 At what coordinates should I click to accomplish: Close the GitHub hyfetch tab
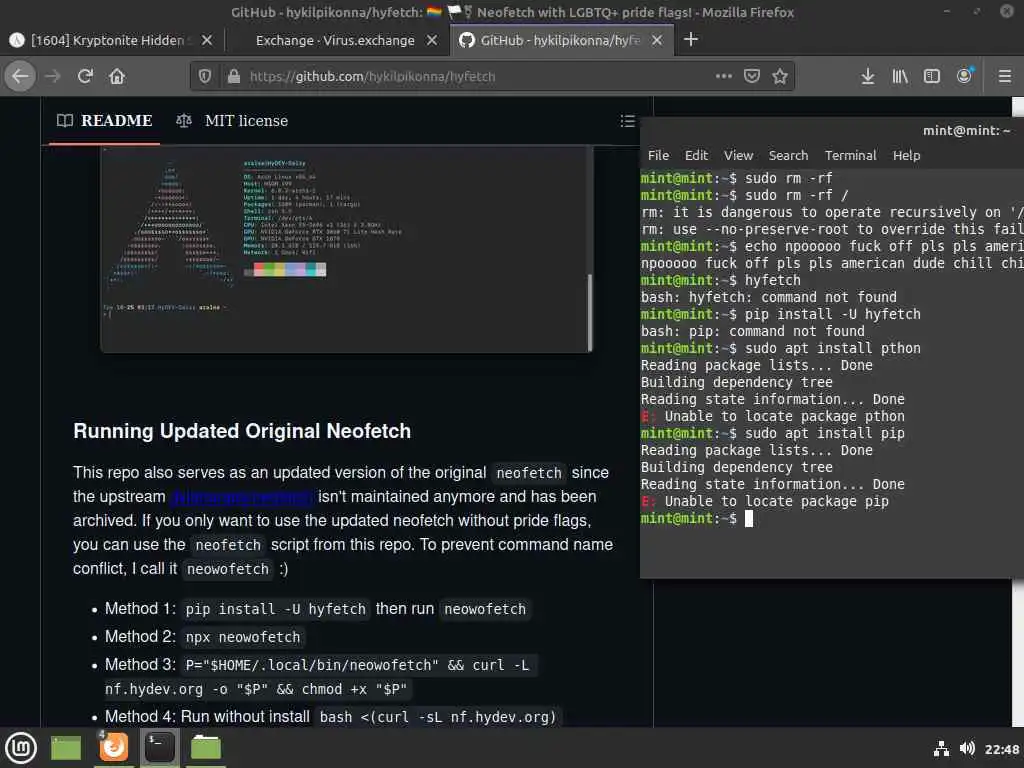(657, 40)
